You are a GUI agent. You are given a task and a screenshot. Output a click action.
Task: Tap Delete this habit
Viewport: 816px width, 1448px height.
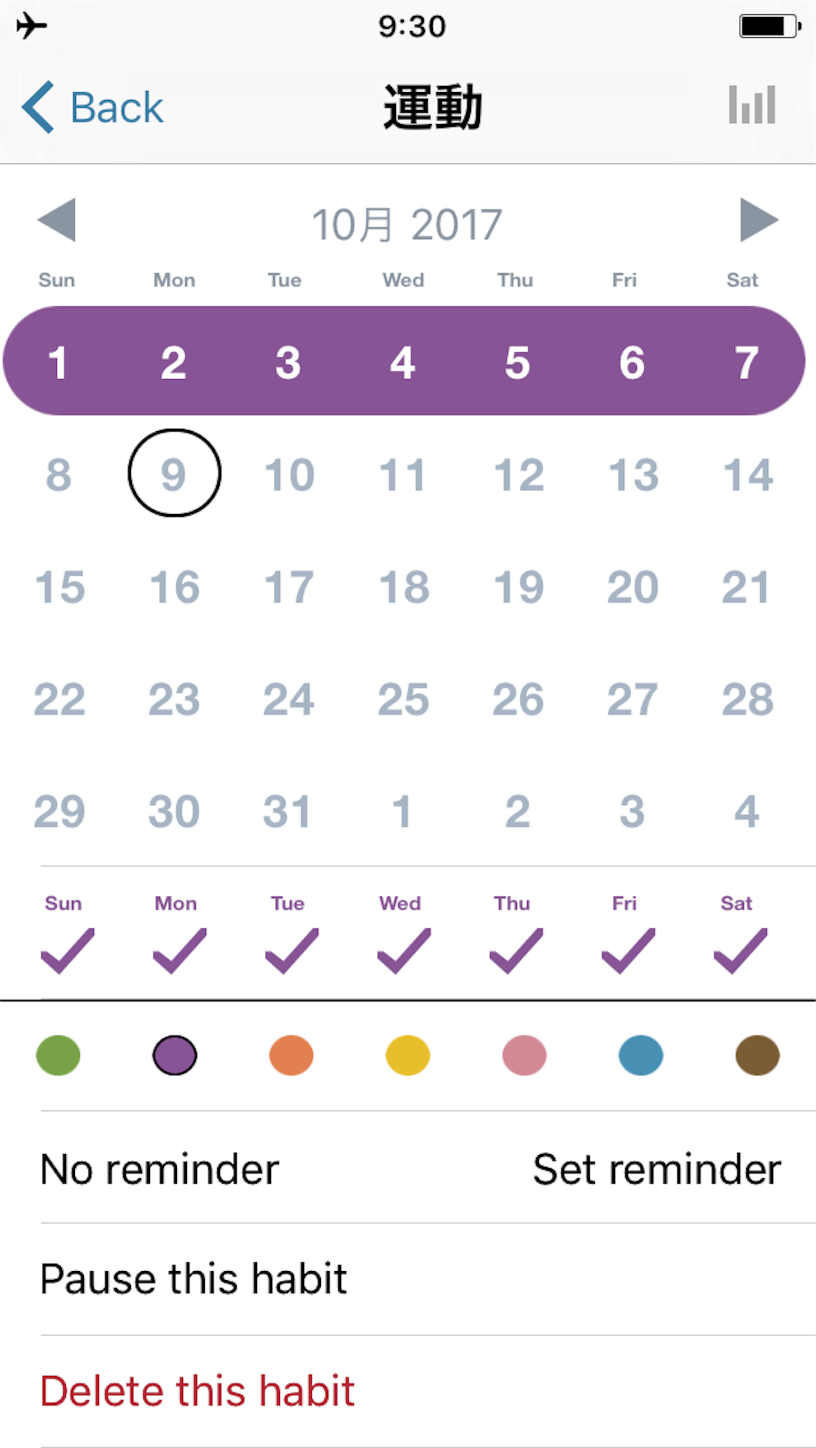coord(198,1390)
